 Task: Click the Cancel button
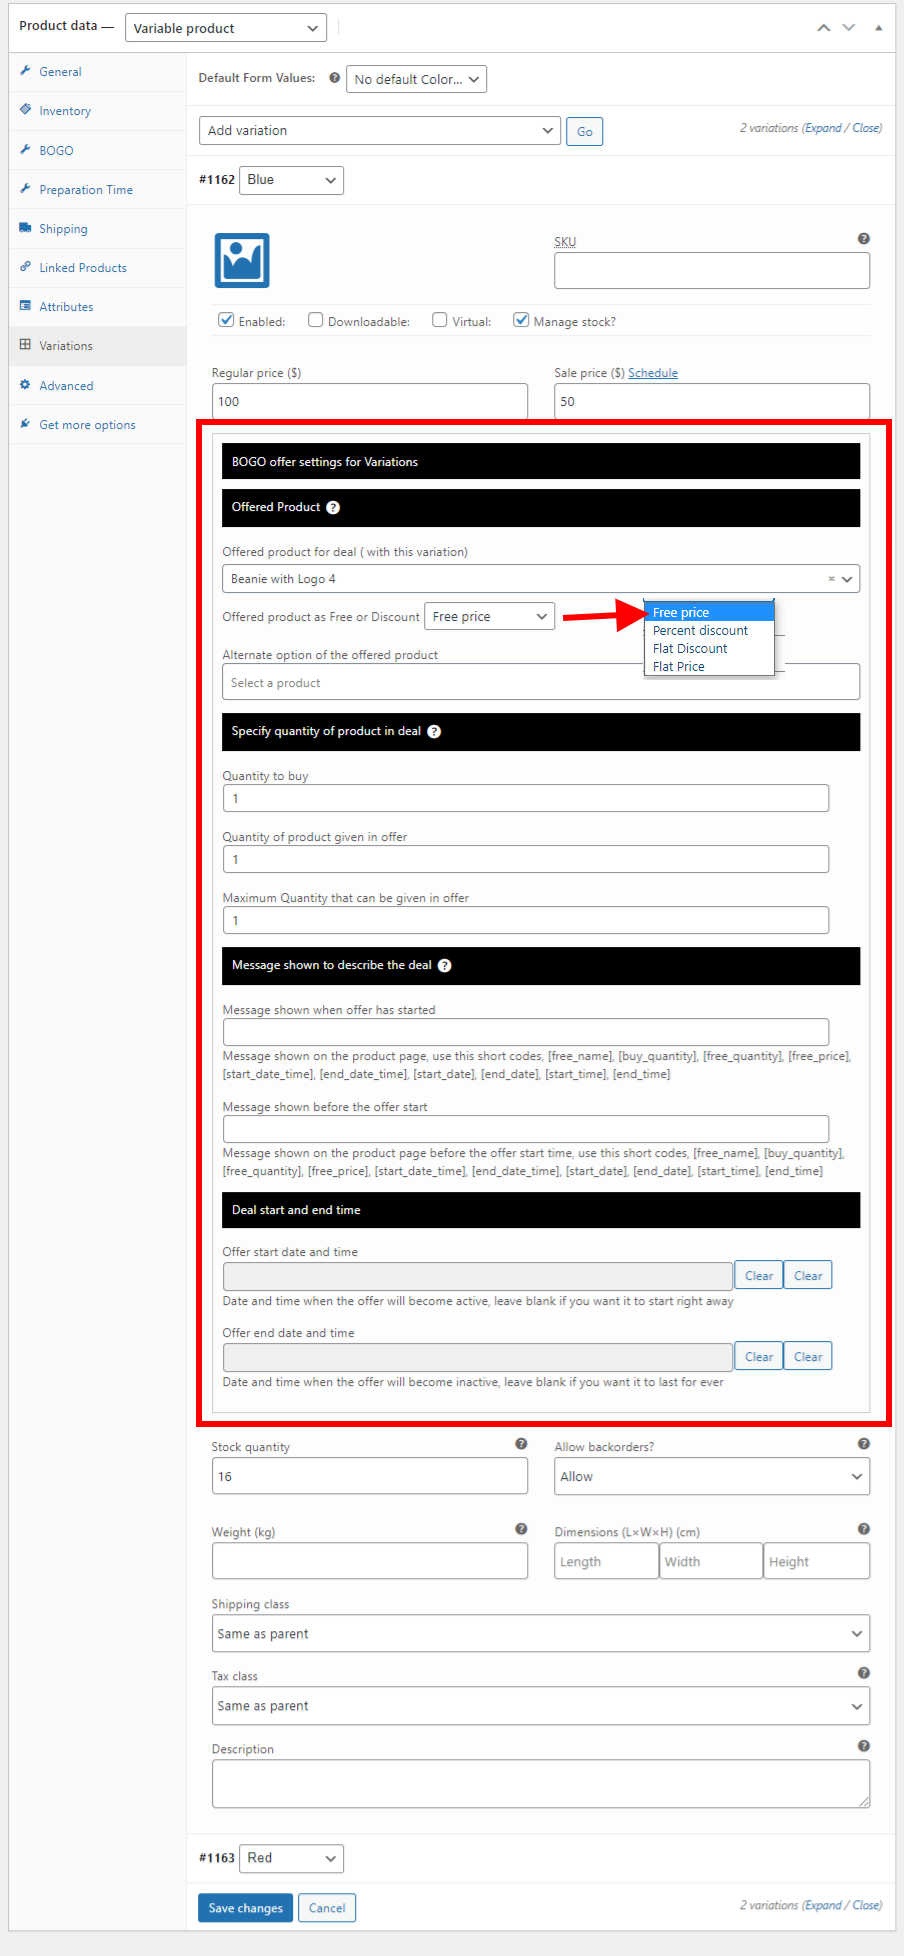click(x=327, y=1908)
